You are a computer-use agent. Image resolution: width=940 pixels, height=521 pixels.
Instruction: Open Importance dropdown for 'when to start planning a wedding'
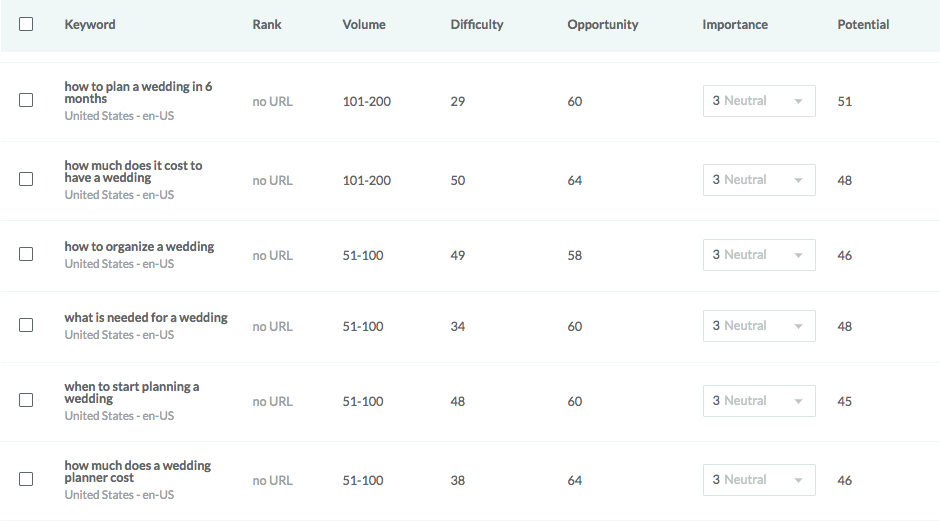point(759,401)
